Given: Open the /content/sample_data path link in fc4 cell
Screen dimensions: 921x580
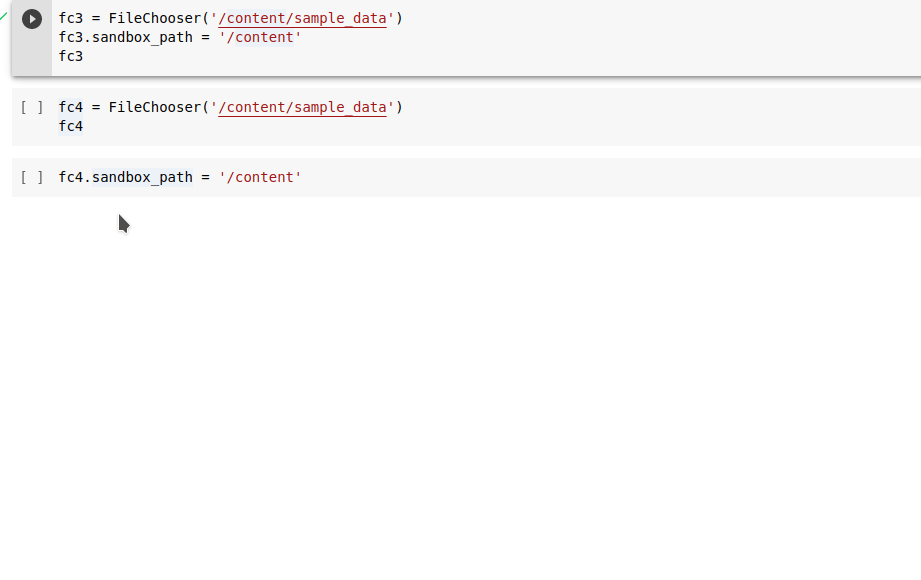Looking at the screenshot, I should point(303,107).
